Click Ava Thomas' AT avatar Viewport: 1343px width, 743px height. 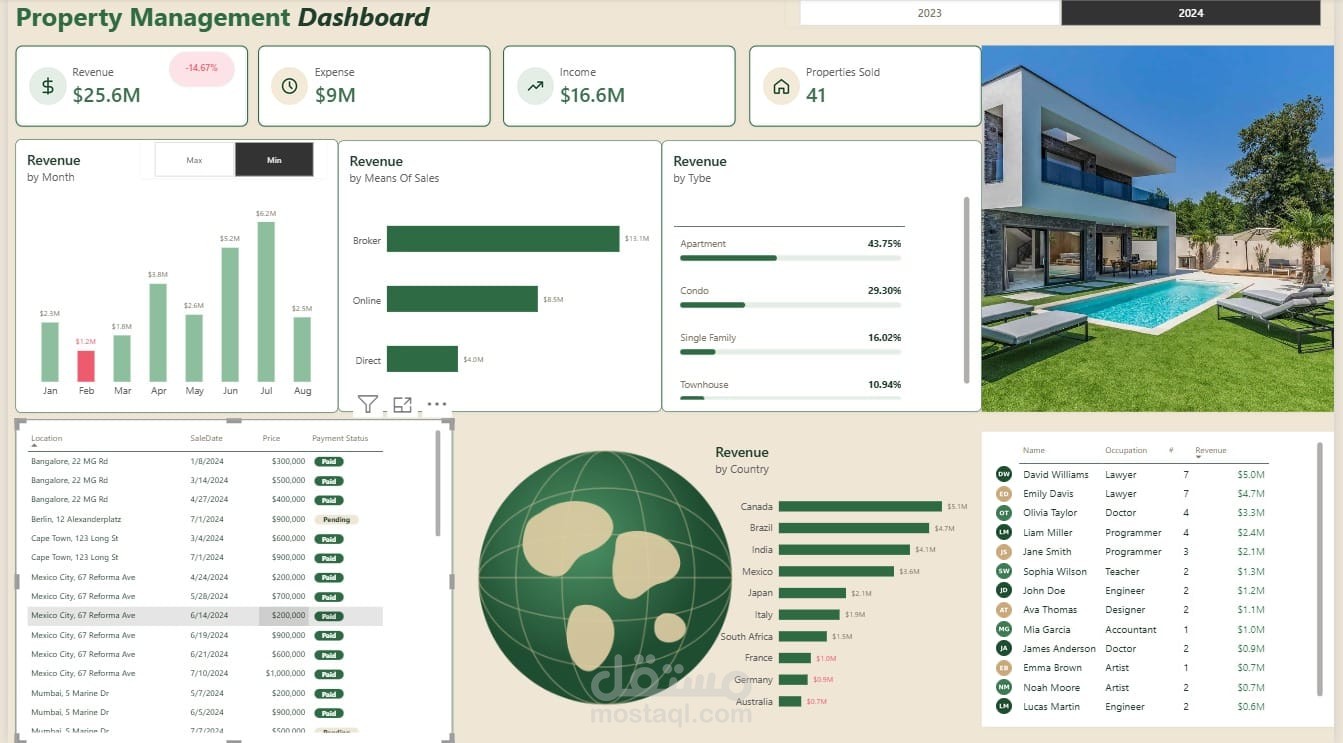tap(1004, 610)
